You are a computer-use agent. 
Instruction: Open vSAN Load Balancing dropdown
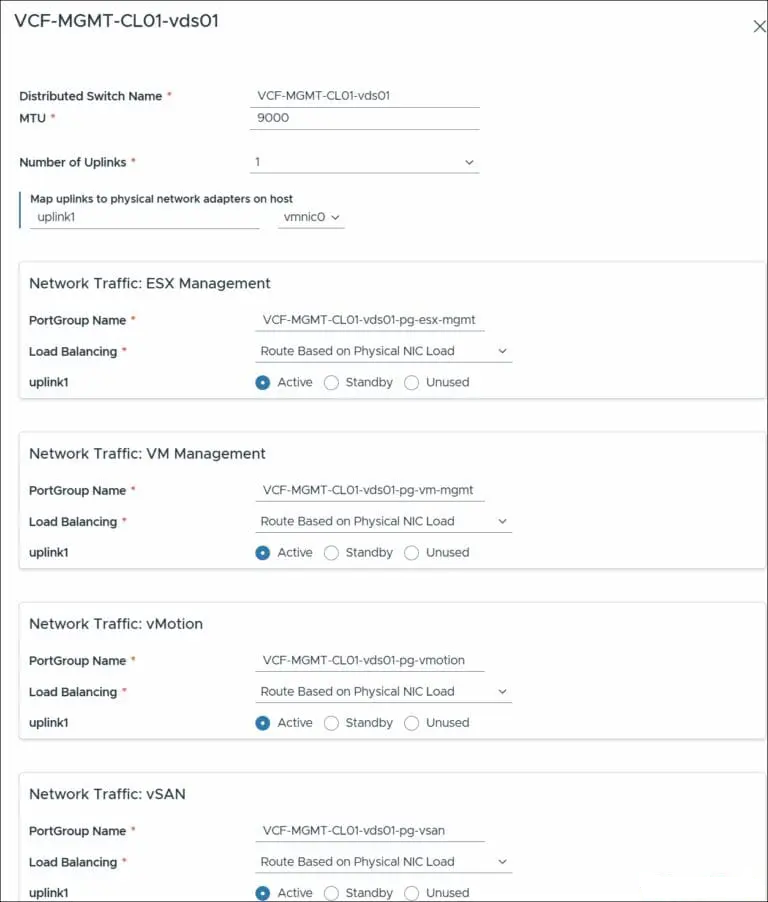[x=384, y=861]
